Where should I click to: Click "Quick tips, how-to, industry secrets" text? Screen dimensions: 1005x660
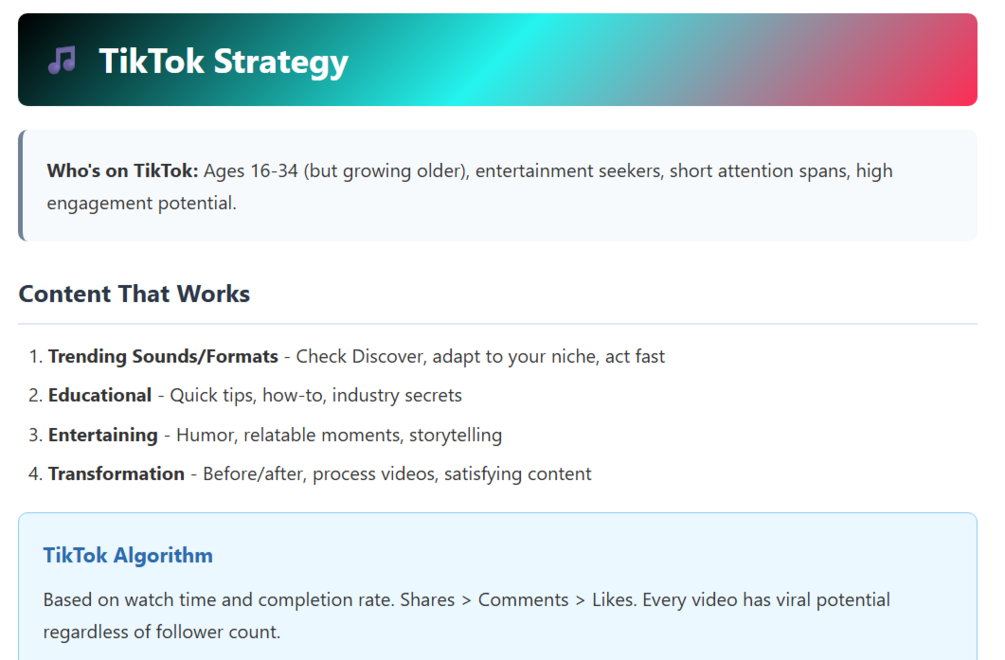316,396
